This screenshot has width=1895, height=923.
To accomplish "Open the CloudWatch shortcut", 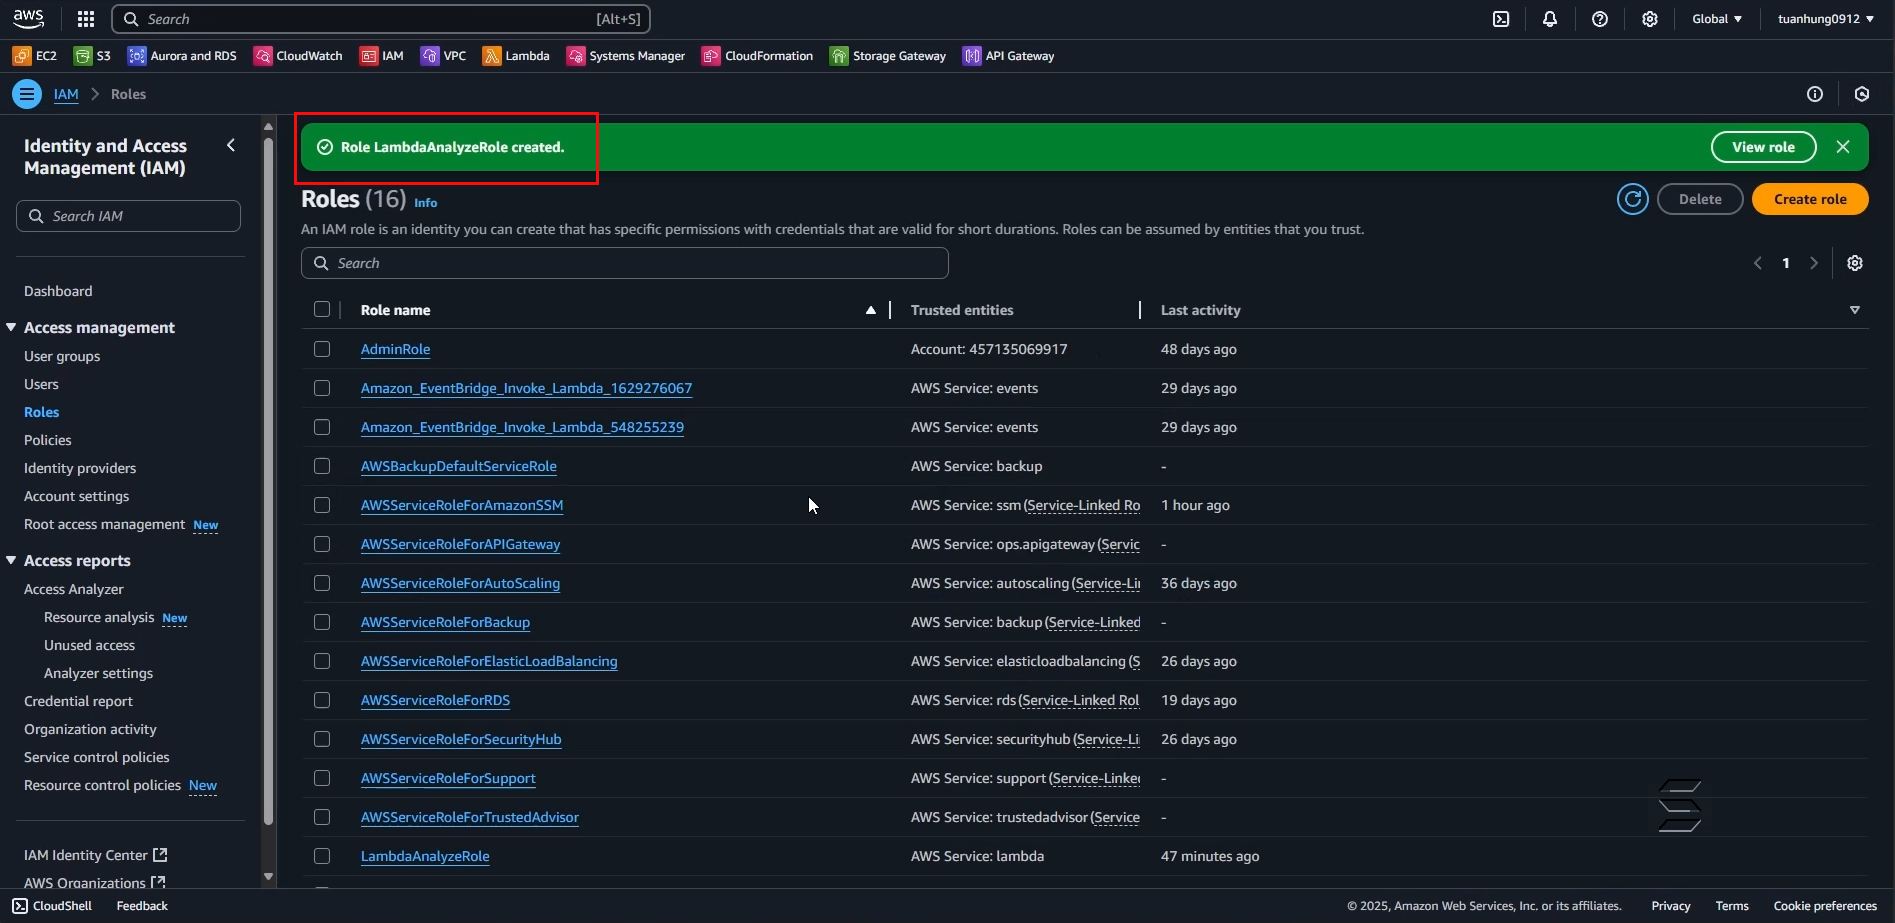I will point(298,56).
